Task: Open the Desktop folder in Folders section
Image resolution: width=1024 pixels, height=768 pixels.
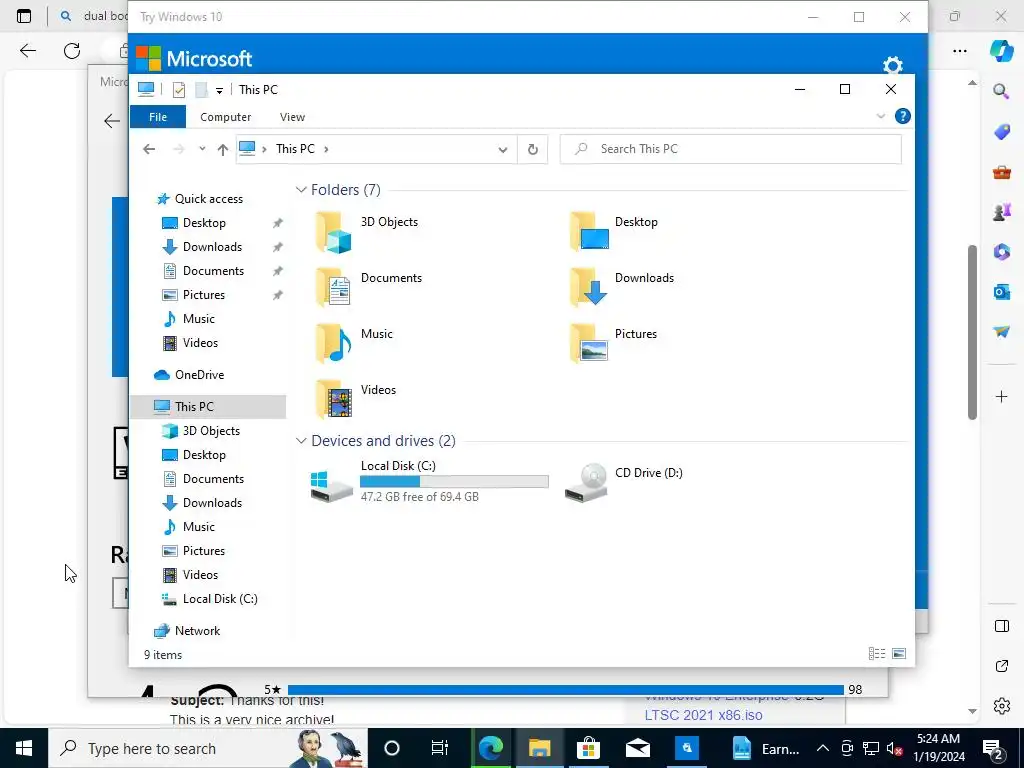Action: [589, 231]
